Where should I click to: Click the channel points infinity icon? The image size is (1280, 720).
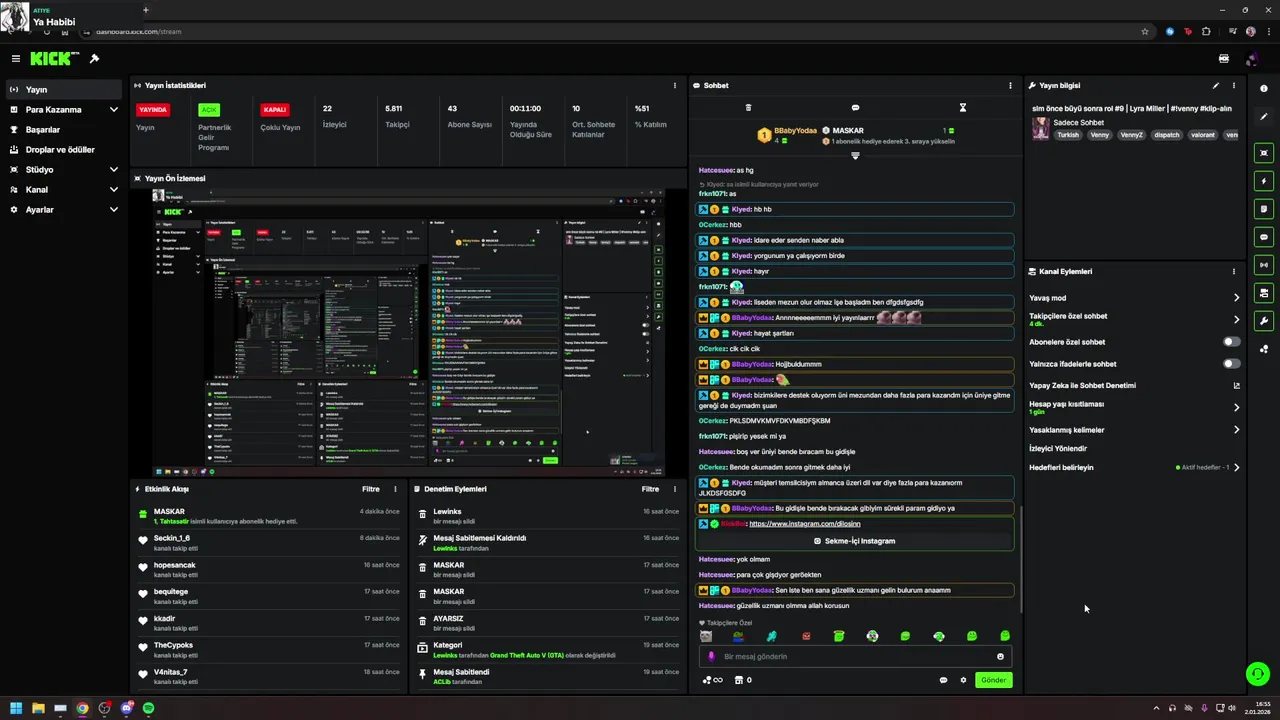(x=712, y=680)
